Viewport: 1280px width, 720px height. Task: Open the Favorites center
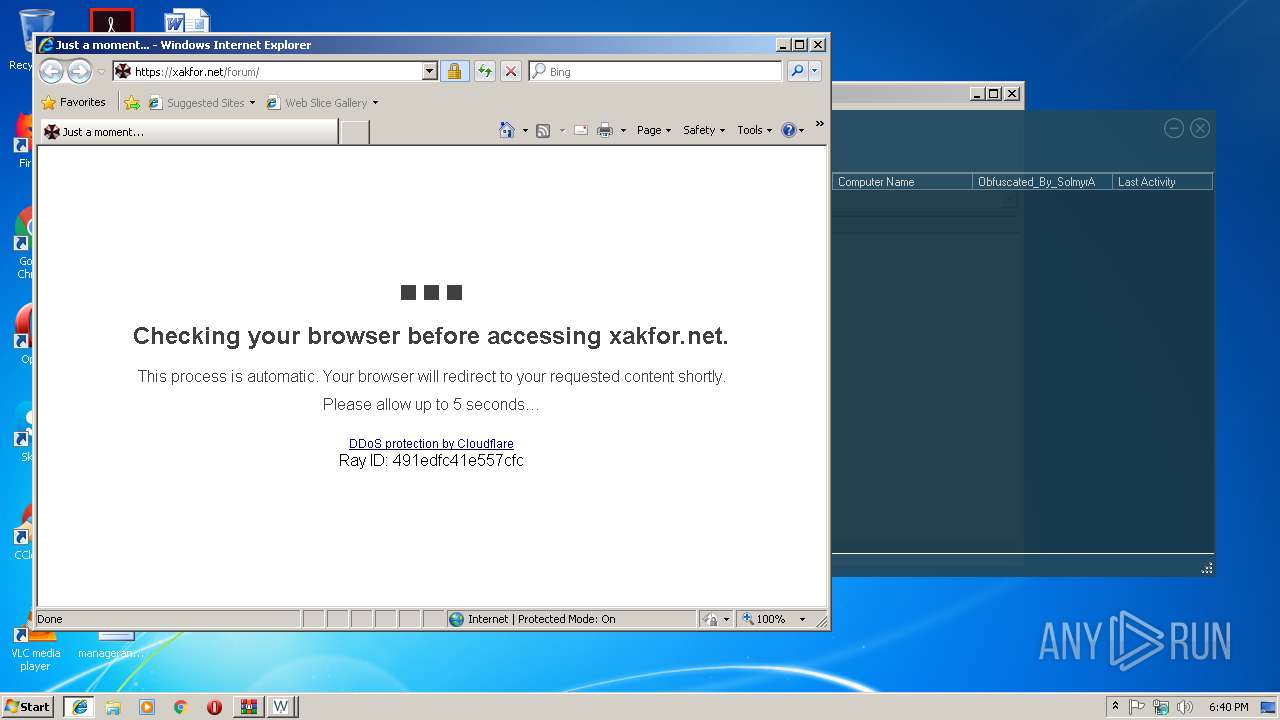(74, 102)
